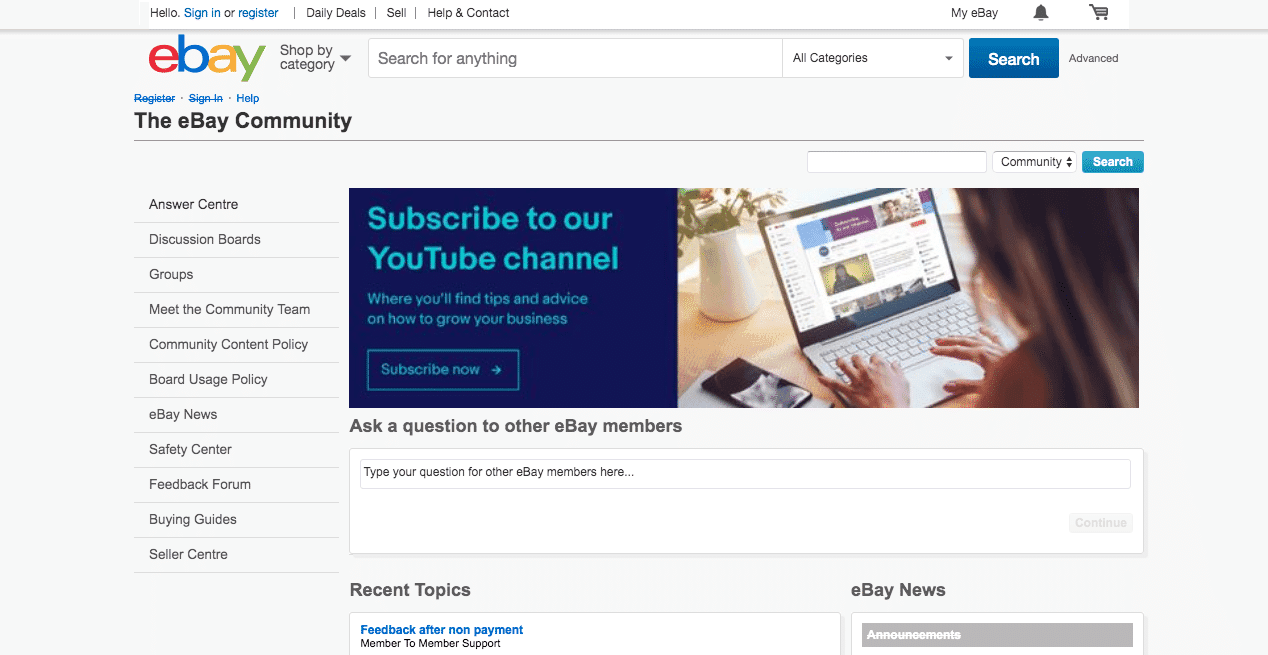Click the Announcements heading in eBay News
This screenshot has height=655, width=1268.
click(x=914, y=635)
